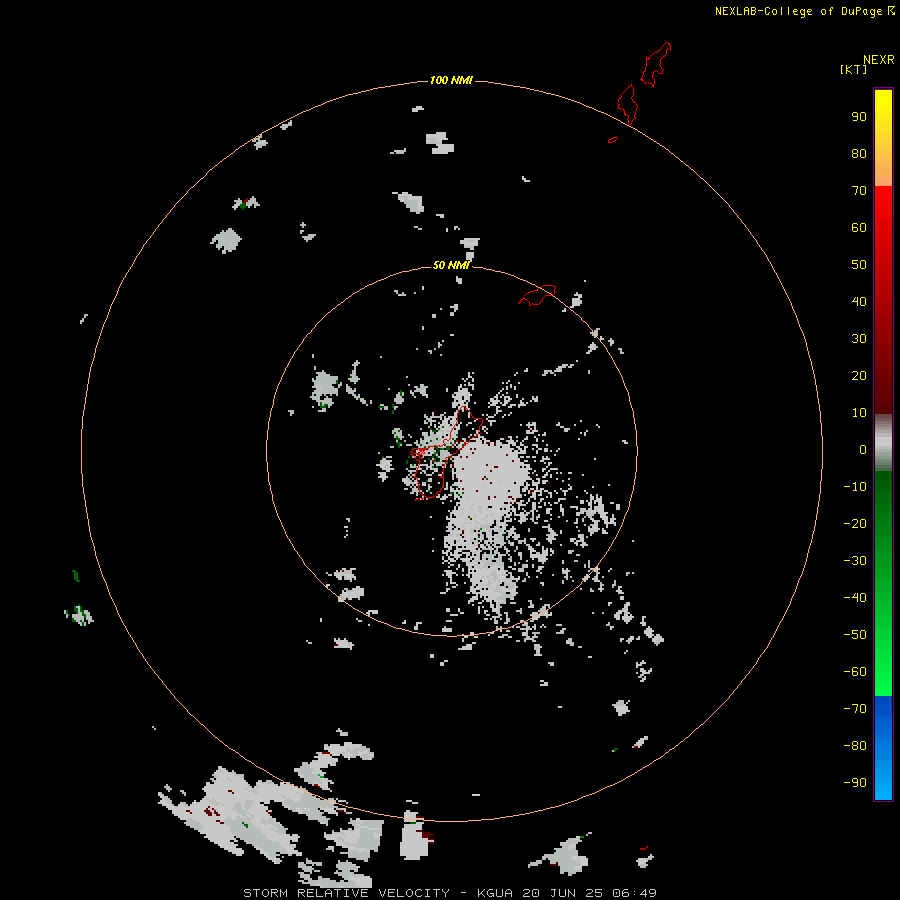Viewport: 900px width, 900px height.
Task: Select the 0 value on velocity scale
Action: point(863,449)
